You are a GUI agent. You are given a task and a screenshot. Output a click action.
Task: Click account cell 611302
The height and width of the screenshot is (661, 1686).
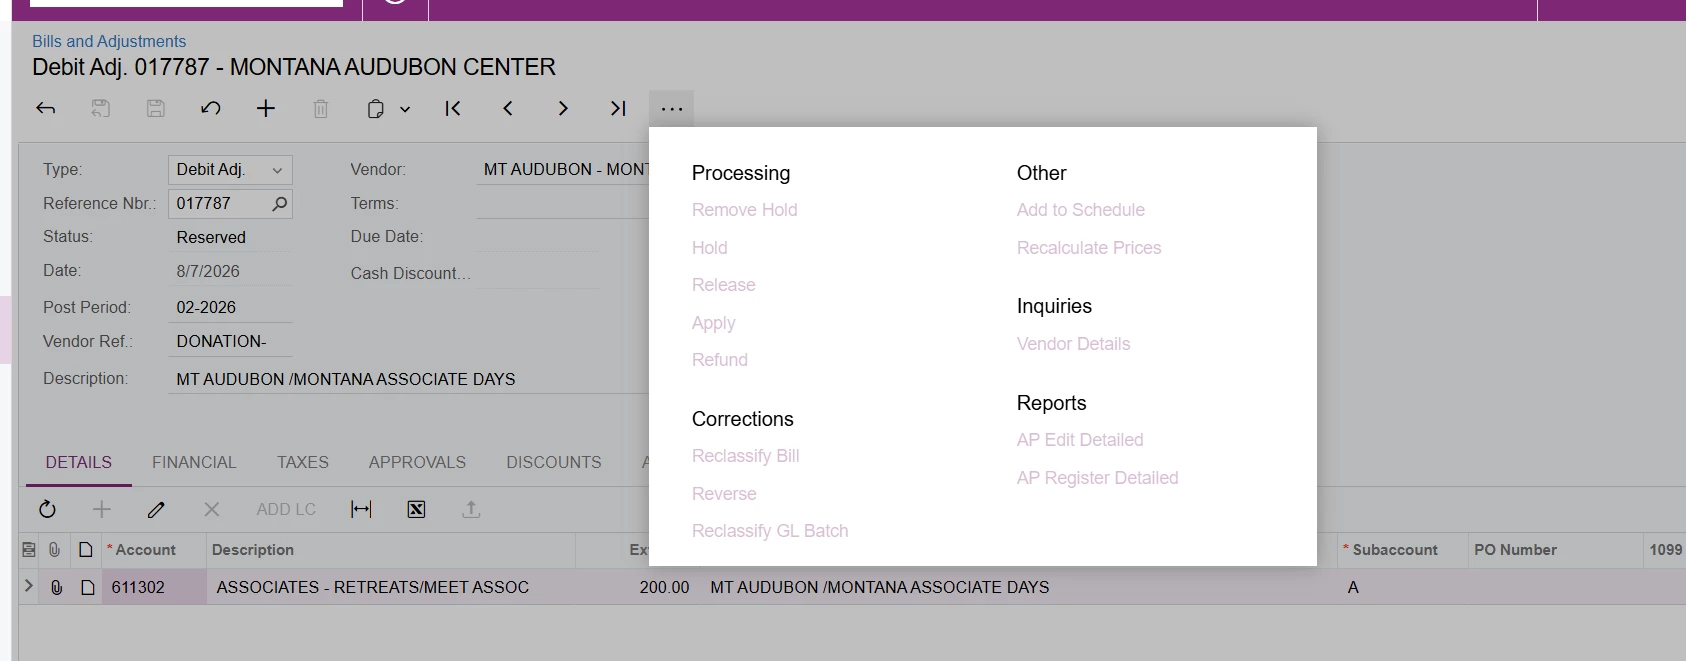(155, 587)
